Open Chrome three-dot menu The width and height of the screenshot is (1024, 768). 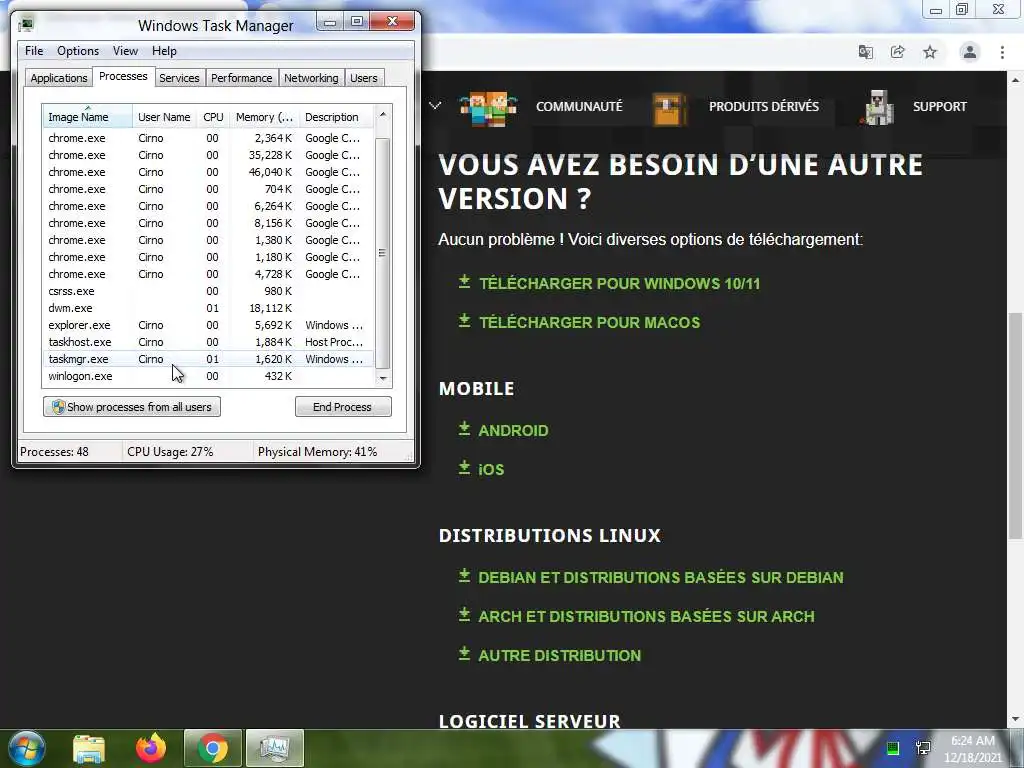(1002, 52)
